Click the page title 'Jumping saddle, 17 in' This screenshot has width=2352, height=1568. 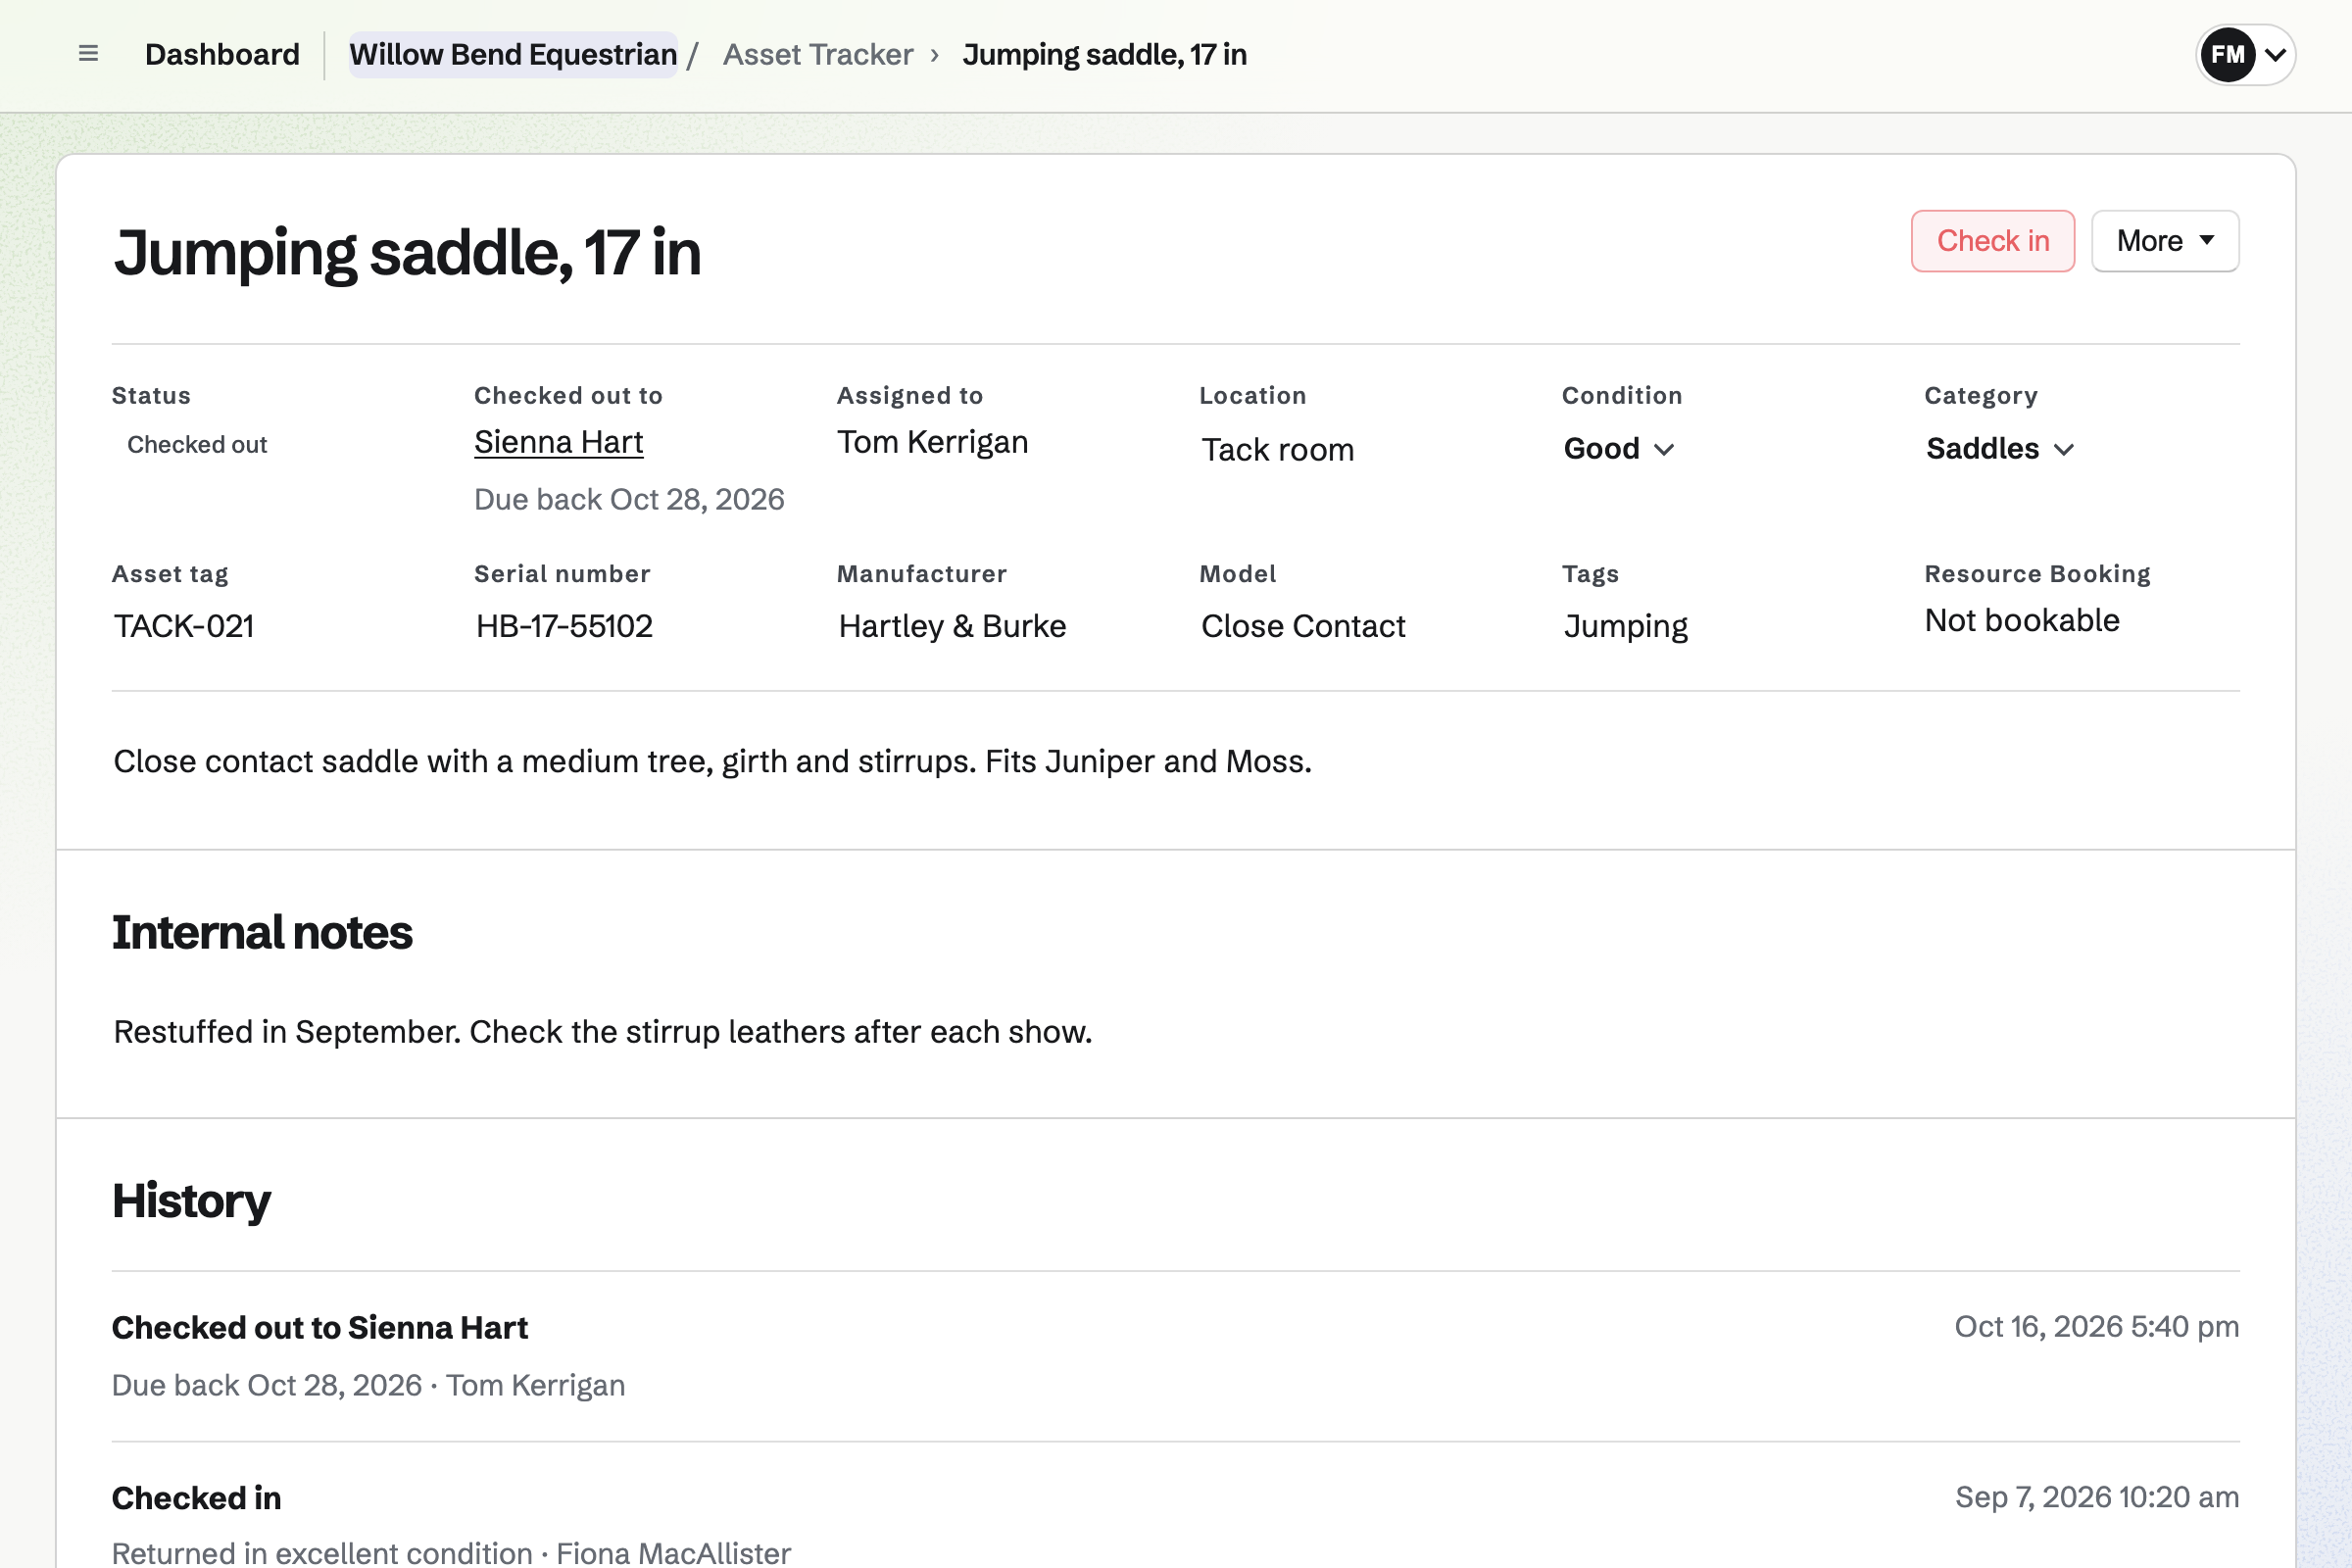pos(407,253)
